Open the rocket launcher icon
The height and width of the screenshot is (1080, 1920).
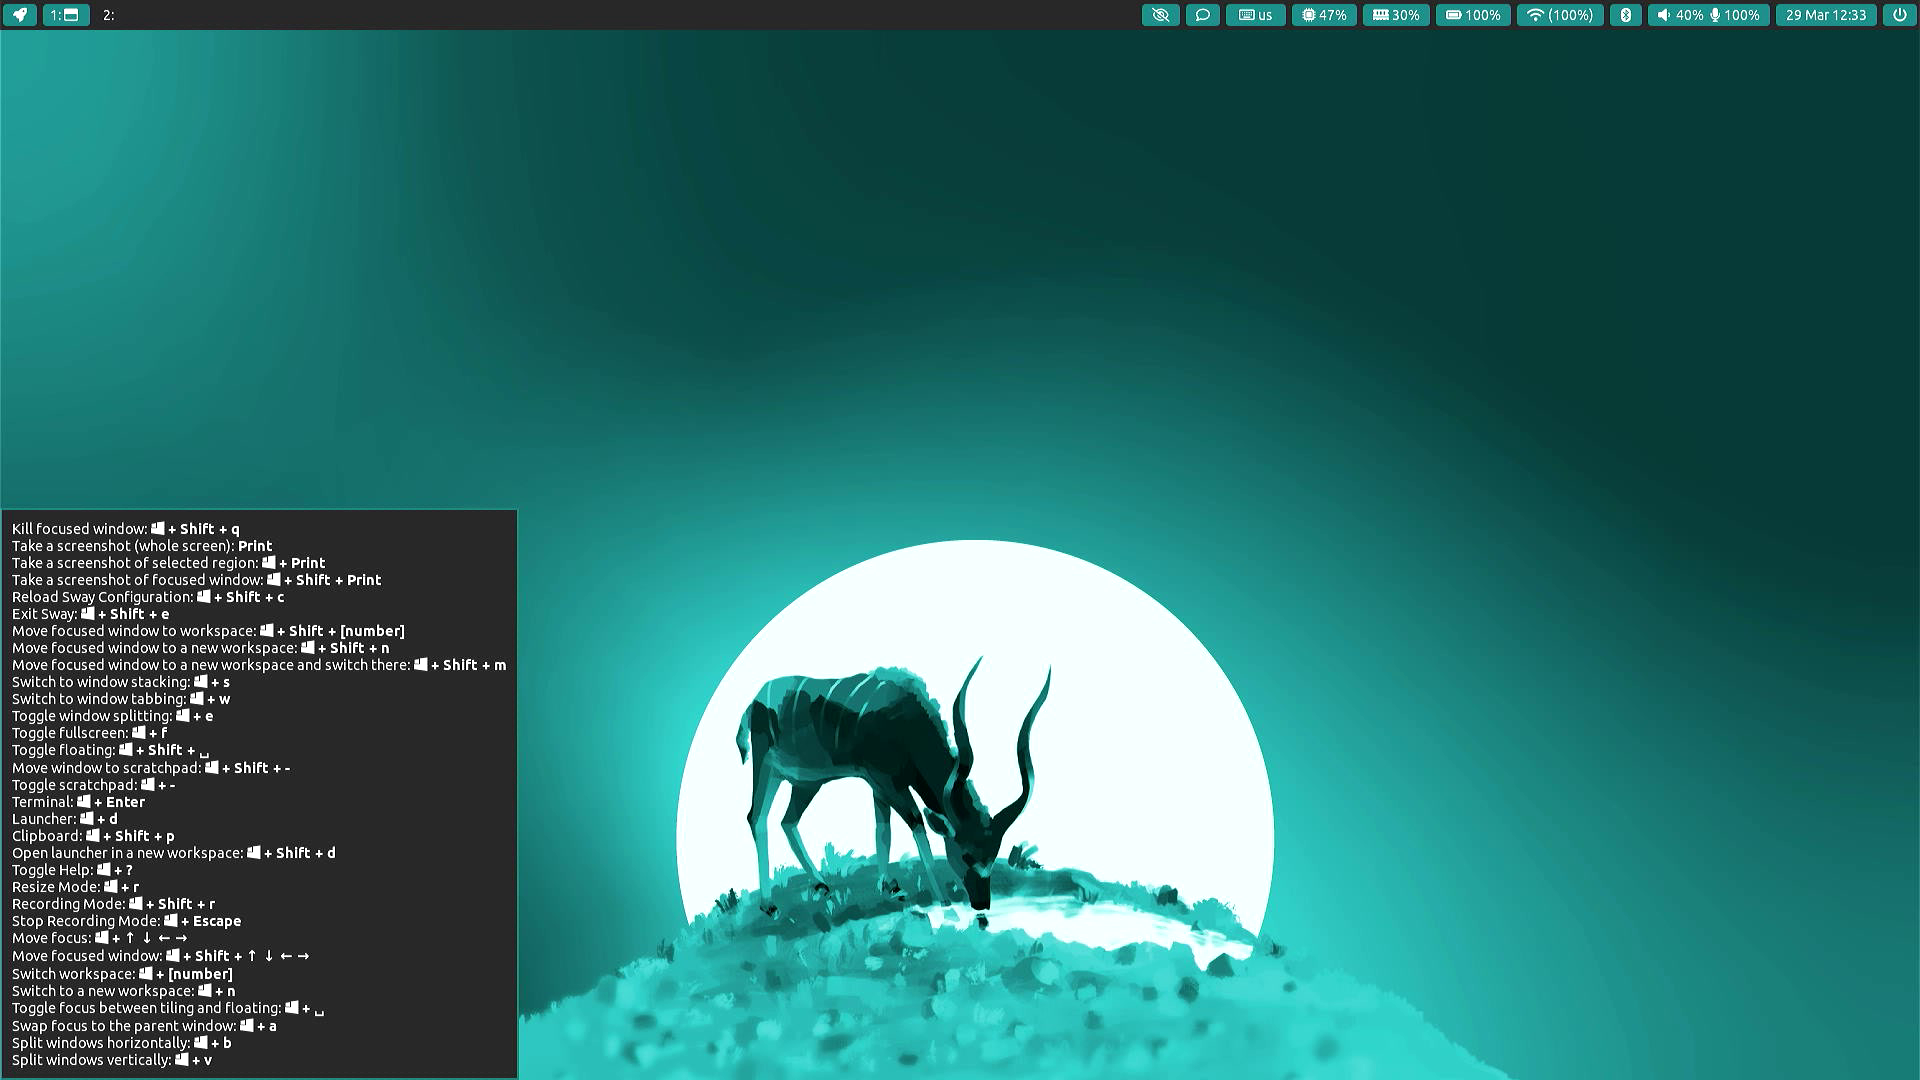coord(19,15)
